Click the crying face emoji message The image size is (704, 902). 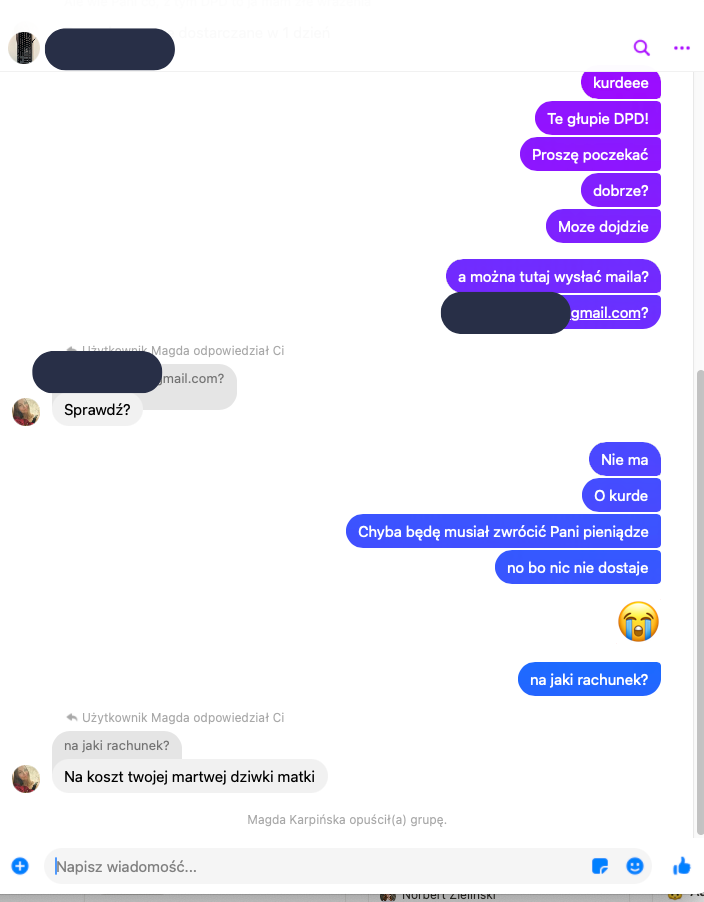638,621
